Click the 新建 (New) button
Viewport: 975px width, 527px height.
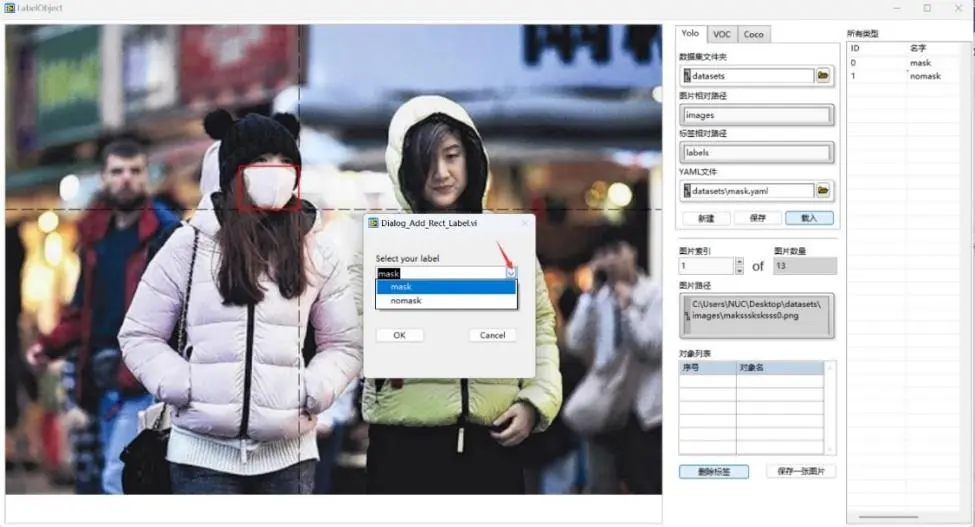click(705, 218)
